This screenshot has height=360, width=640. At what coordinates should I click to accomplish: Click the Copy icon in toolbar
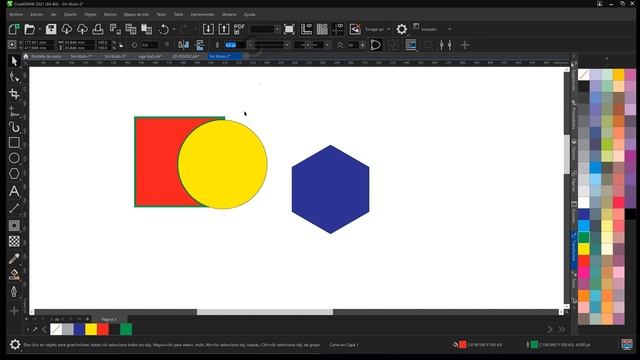coord(131,29)
